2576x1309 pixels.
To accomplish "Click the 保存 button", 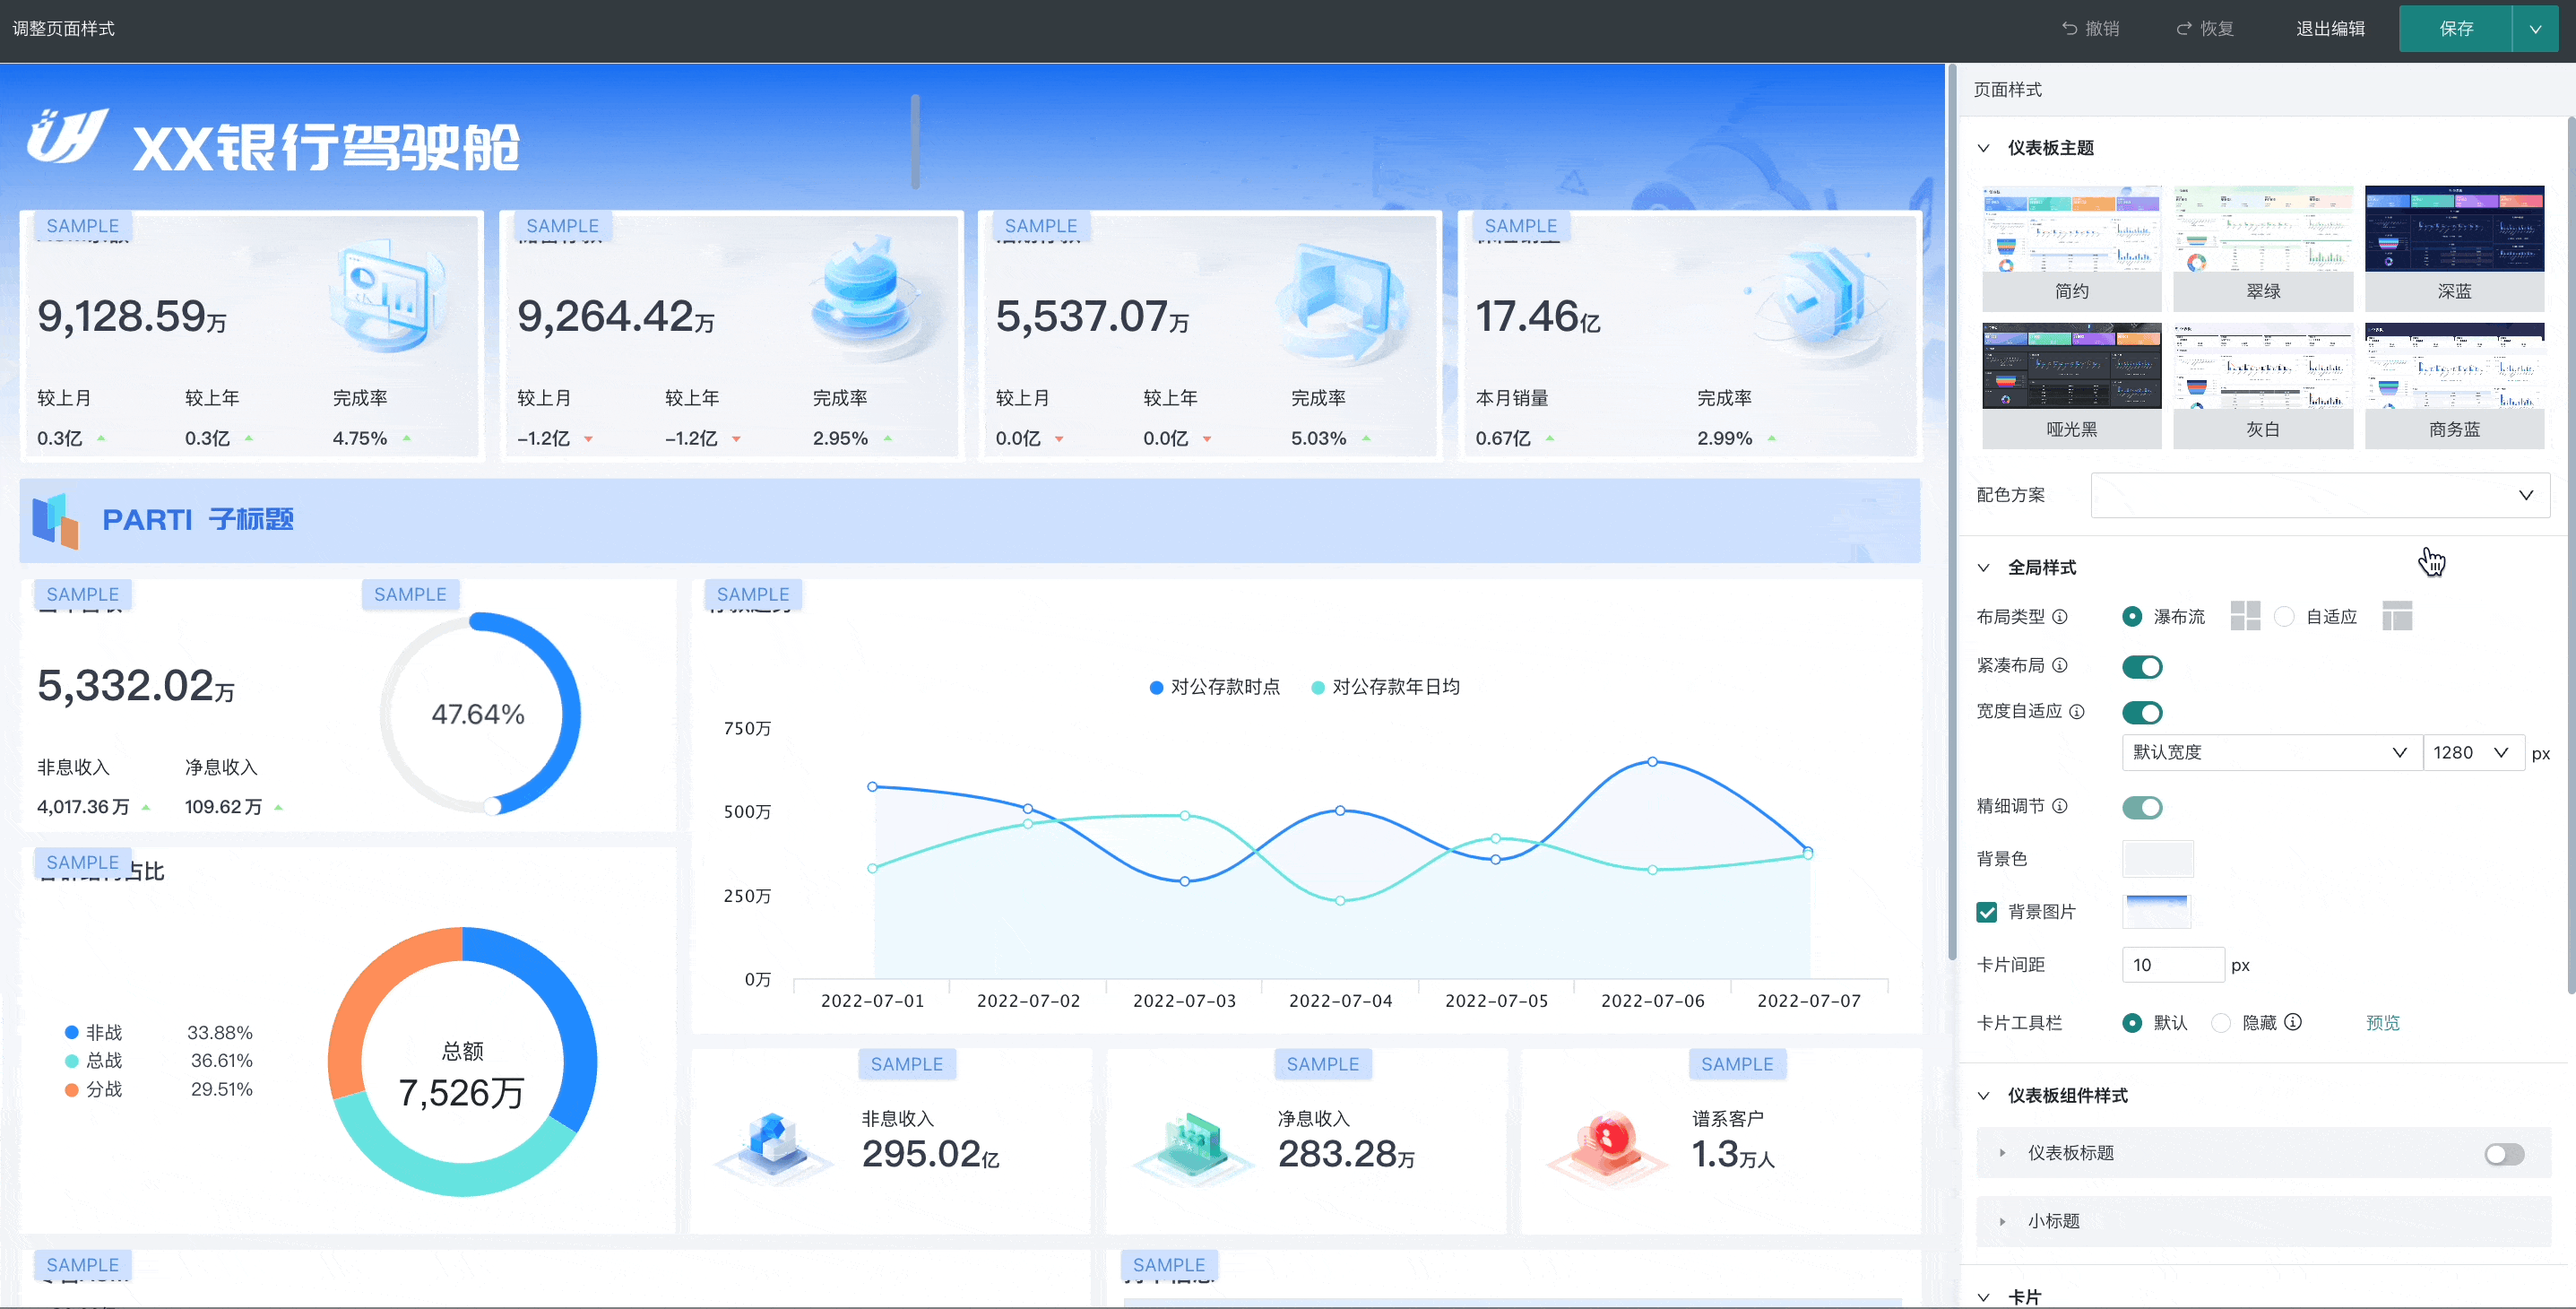I will coord(2455,29).
